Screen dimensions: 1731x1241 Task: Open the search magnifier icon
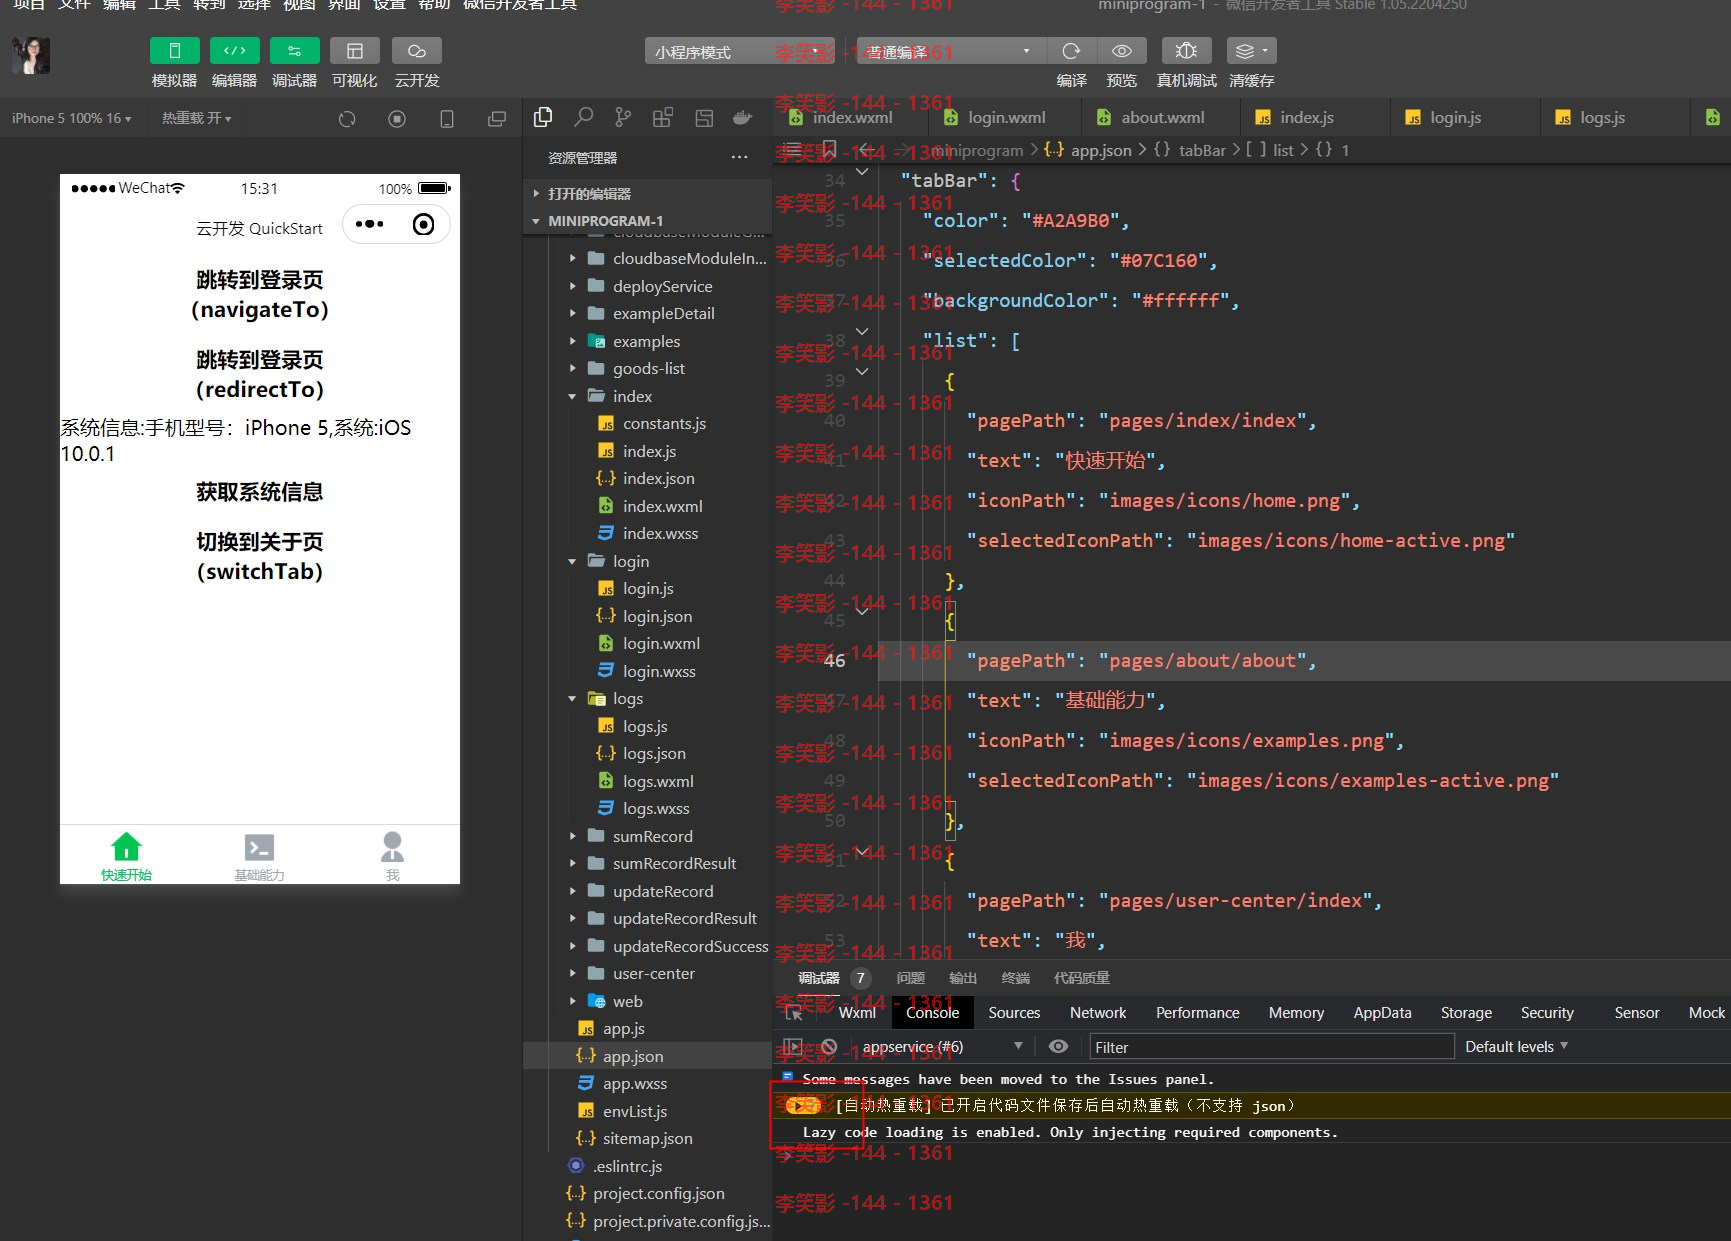click(583, 117)
